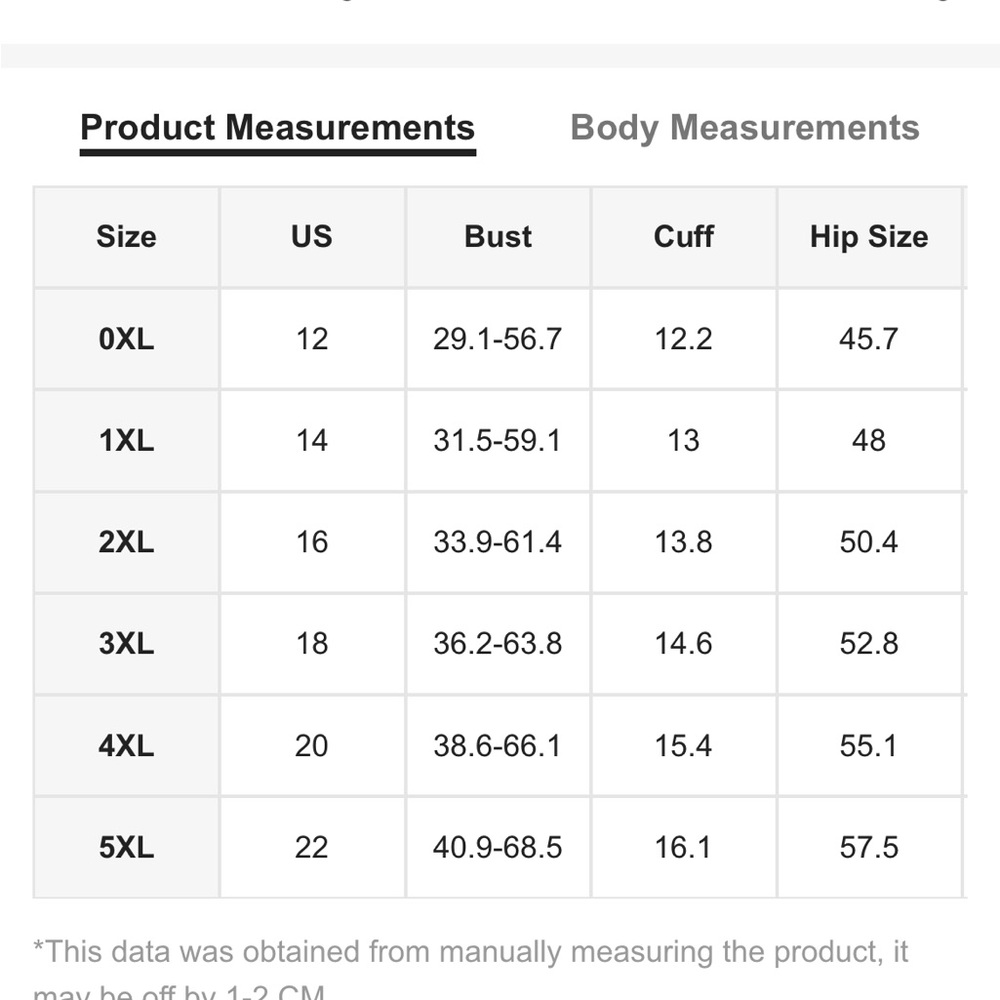Click the 52.8 hip size cell

(868, 644)
